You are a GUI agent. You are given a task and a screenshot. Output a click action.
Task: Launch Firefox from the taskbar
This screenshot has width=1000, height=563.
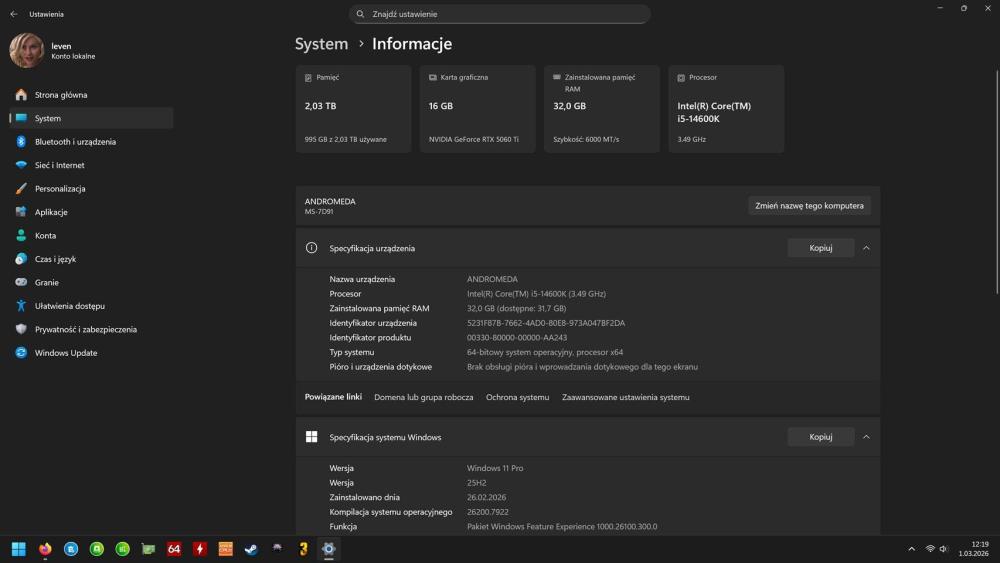point(45,549)
